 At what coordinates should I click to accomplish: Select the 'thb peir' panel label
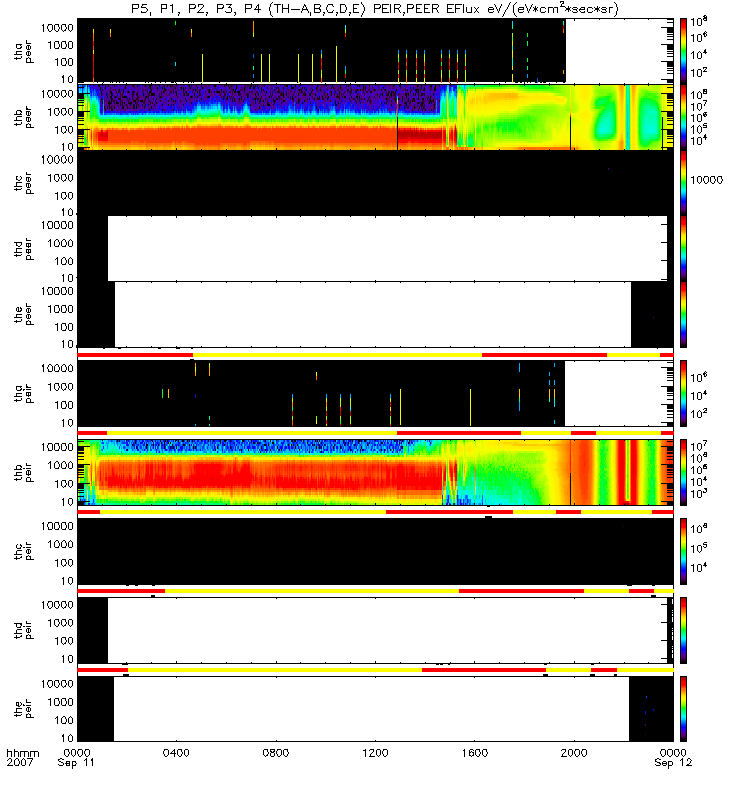click(x=23, y=473)
